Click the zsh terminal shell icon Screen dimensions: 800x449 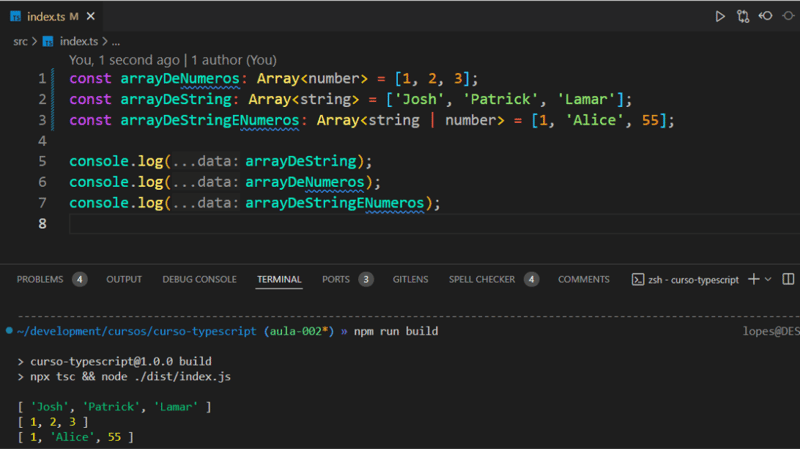tap(638, 280)
